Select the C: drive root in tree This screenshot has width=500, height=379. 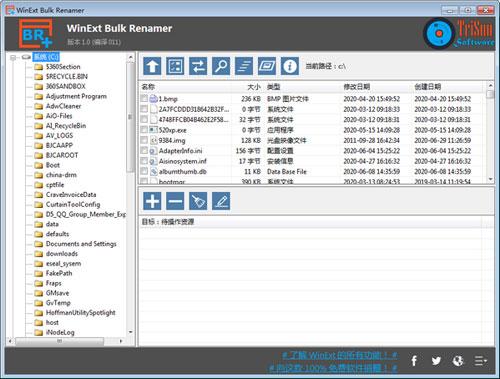coord(46,57)
